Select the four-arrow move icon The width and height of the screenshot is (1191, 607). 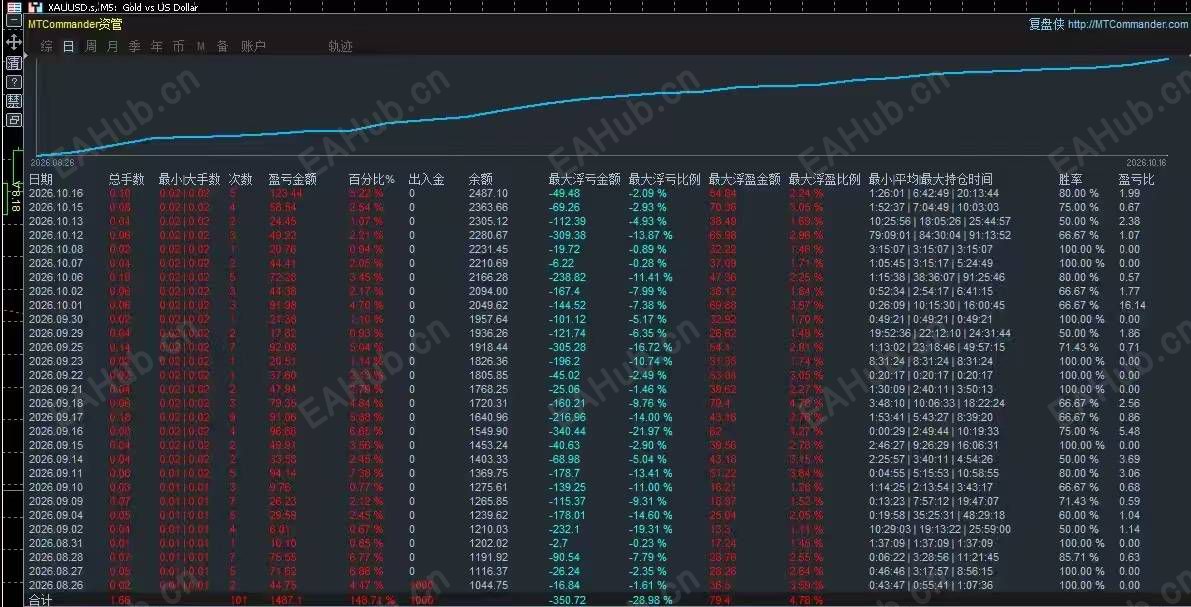(x=14, y=42)
